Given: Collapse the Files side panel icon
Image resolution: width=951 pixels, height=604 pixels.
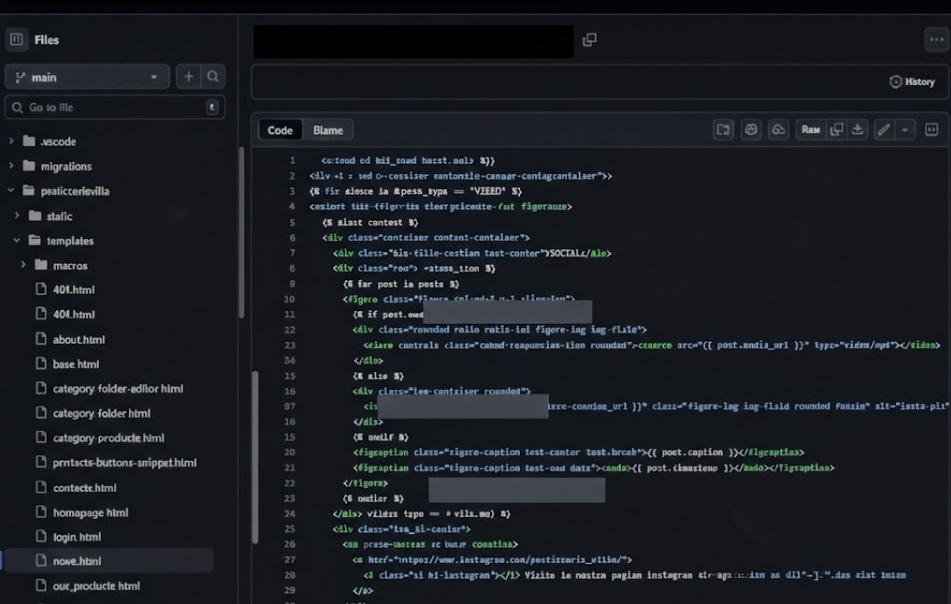Looking at the screenshot, I should (16, 40).
